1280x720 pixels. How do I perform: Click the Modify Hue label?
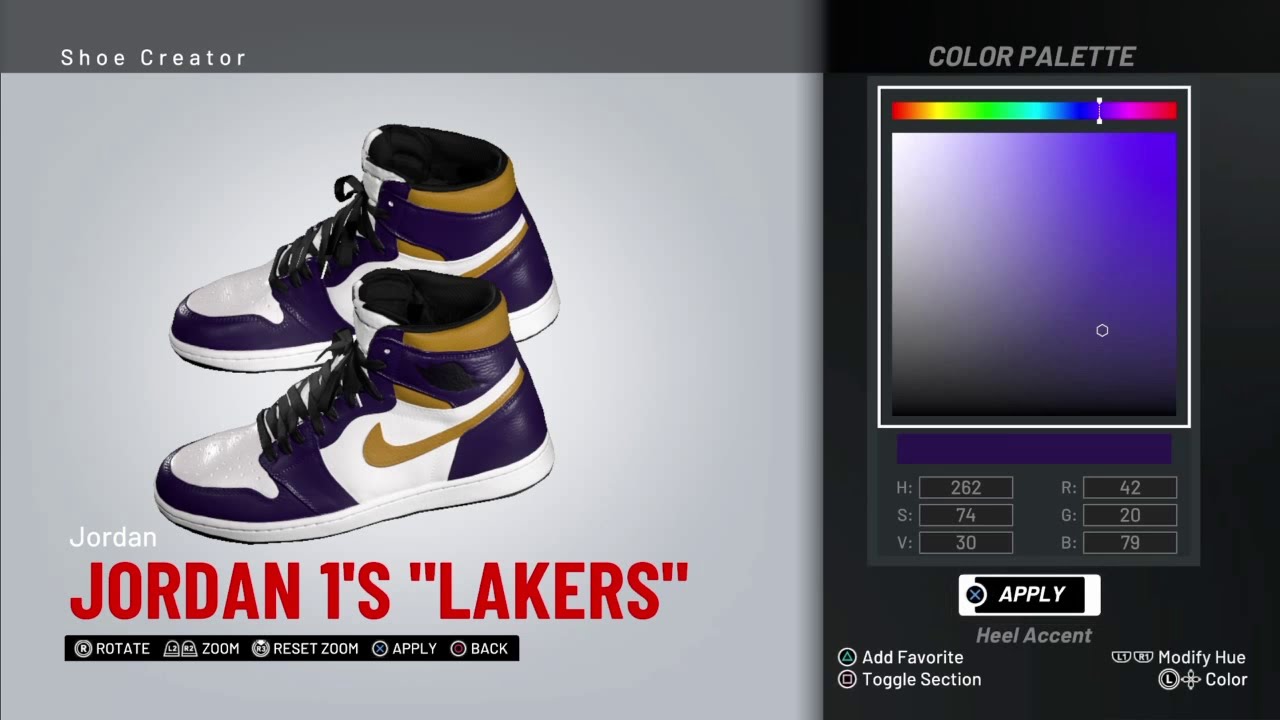click(x=1201, y=657)
